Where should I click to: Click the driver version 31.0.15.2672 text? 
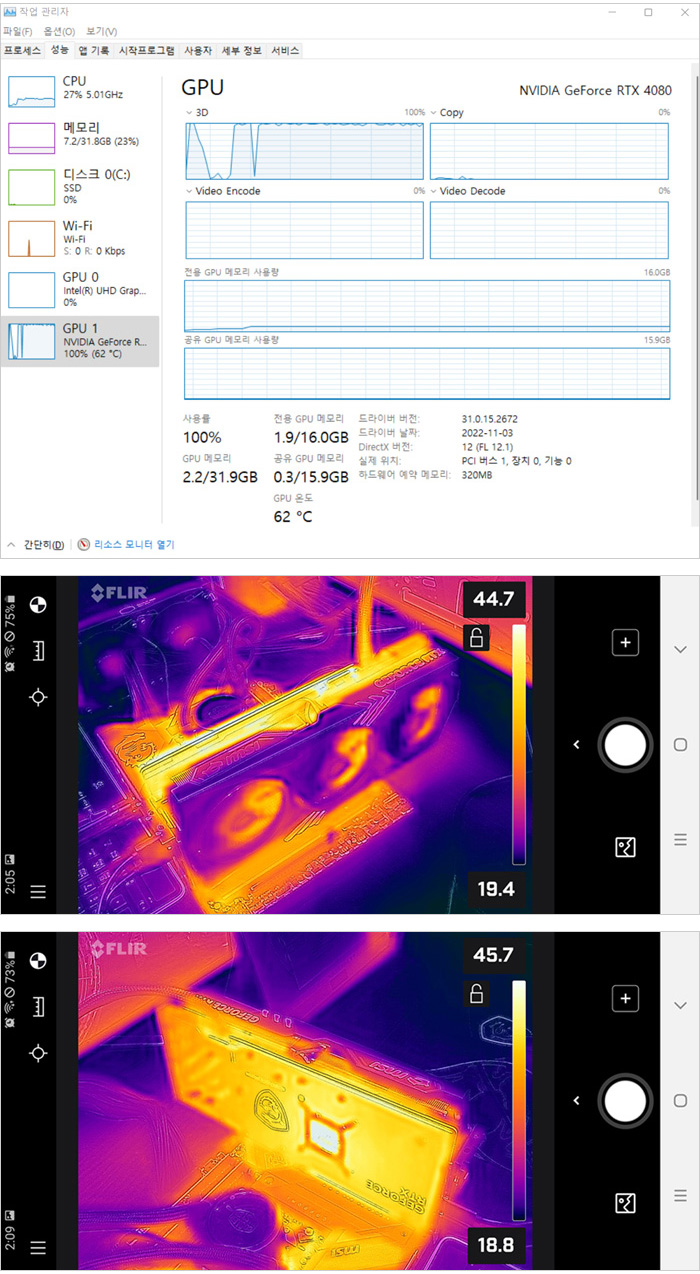tap(490, 418)
